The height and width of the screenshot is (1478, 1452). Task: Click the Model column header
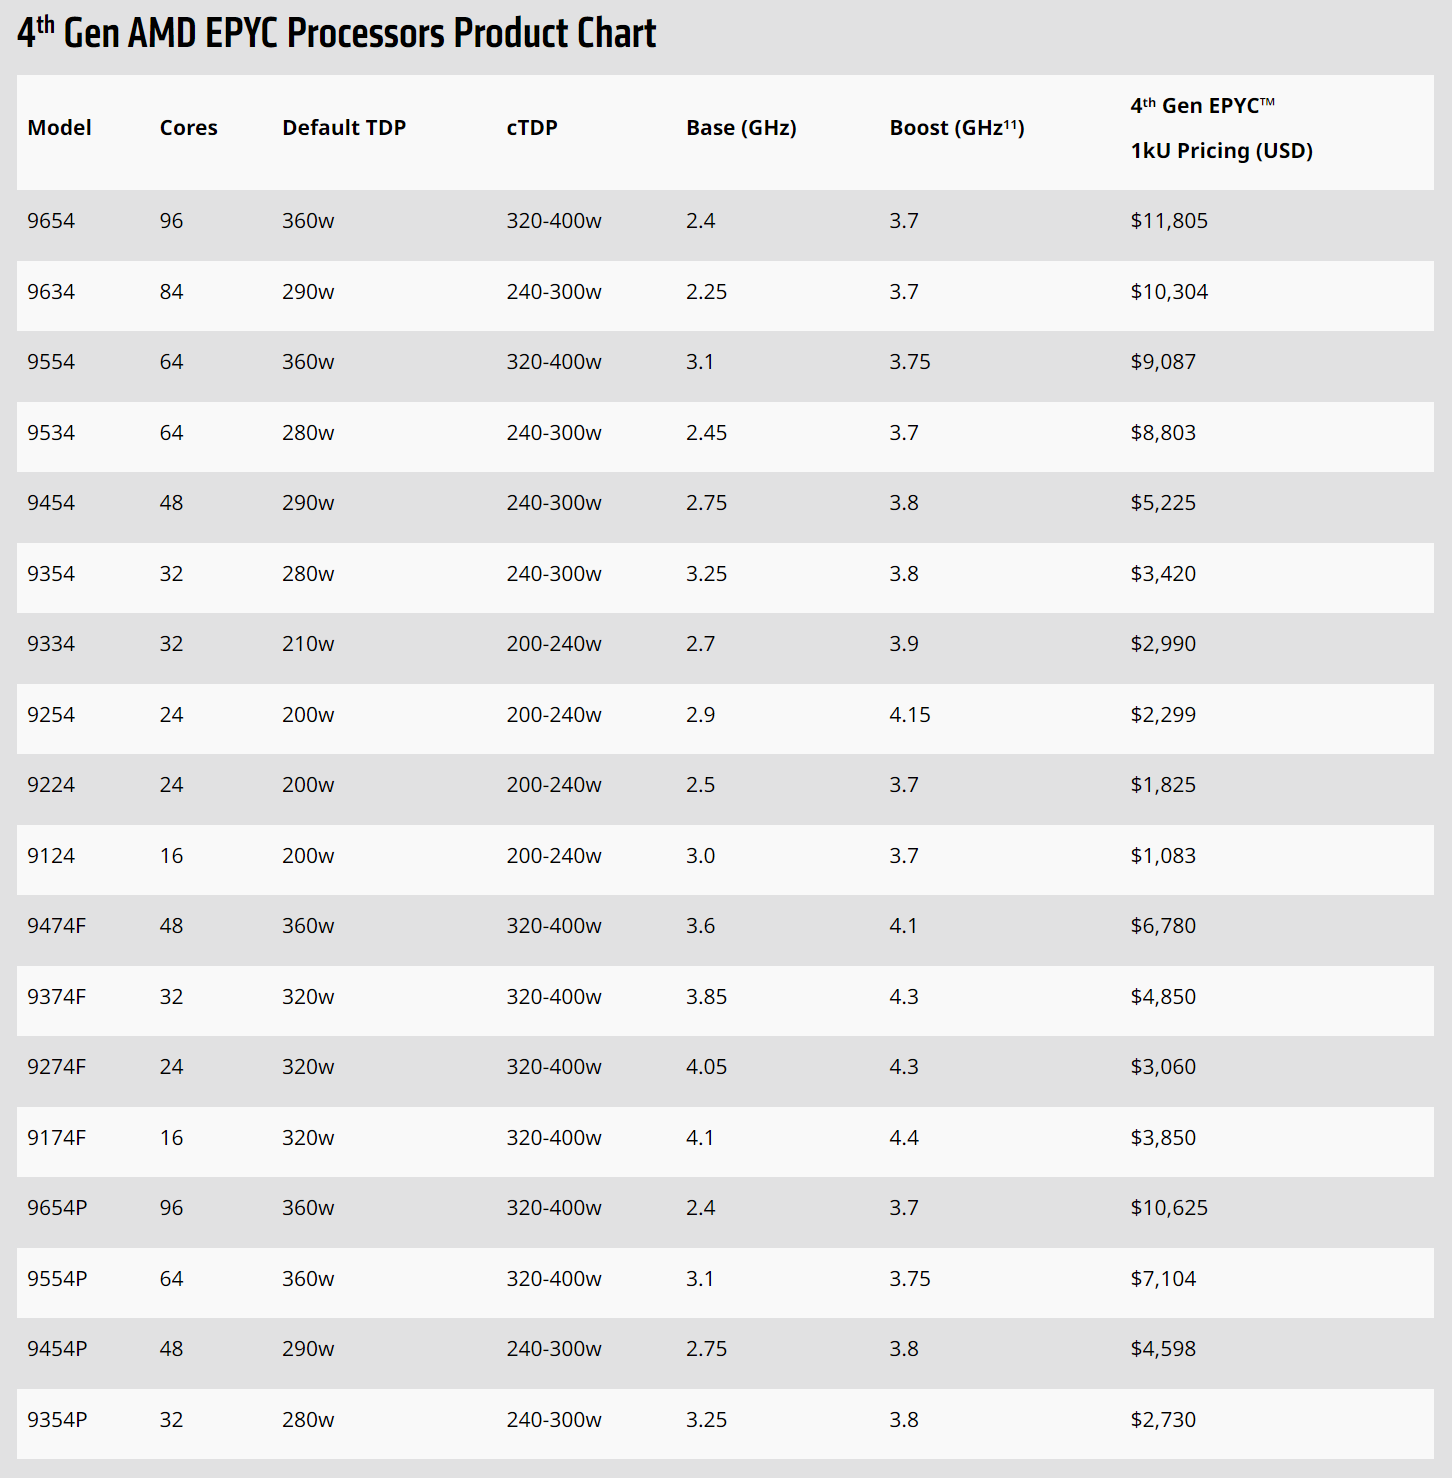[x=59, y=128]
